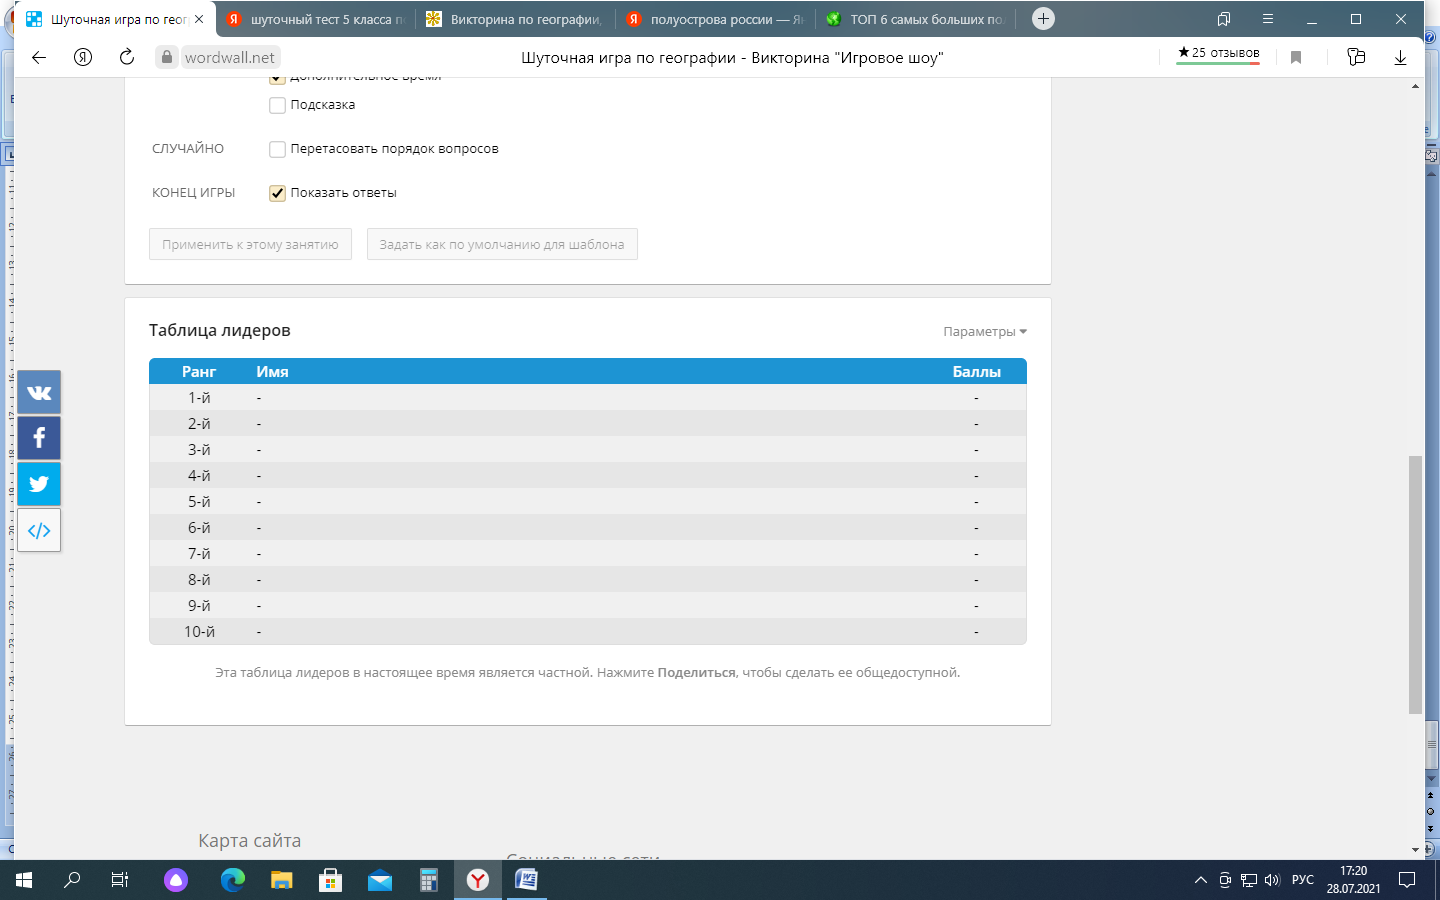Image resolution: width=1440 pixels, height=900 pixels.
Task: Switch to Word from taskbar
Action: (527, 880)
